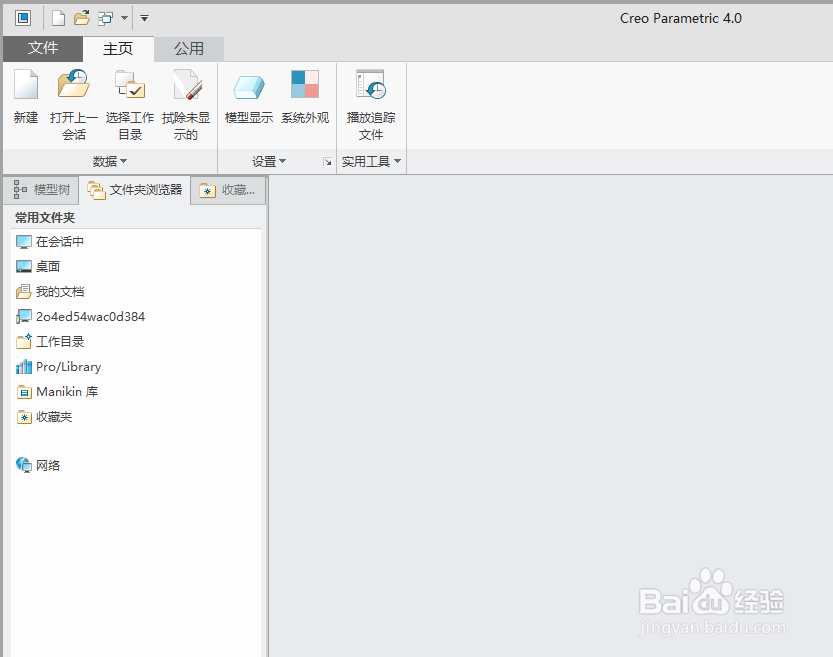Select 网络 entry
Screen dimensions: 833x657
[38, 465]
